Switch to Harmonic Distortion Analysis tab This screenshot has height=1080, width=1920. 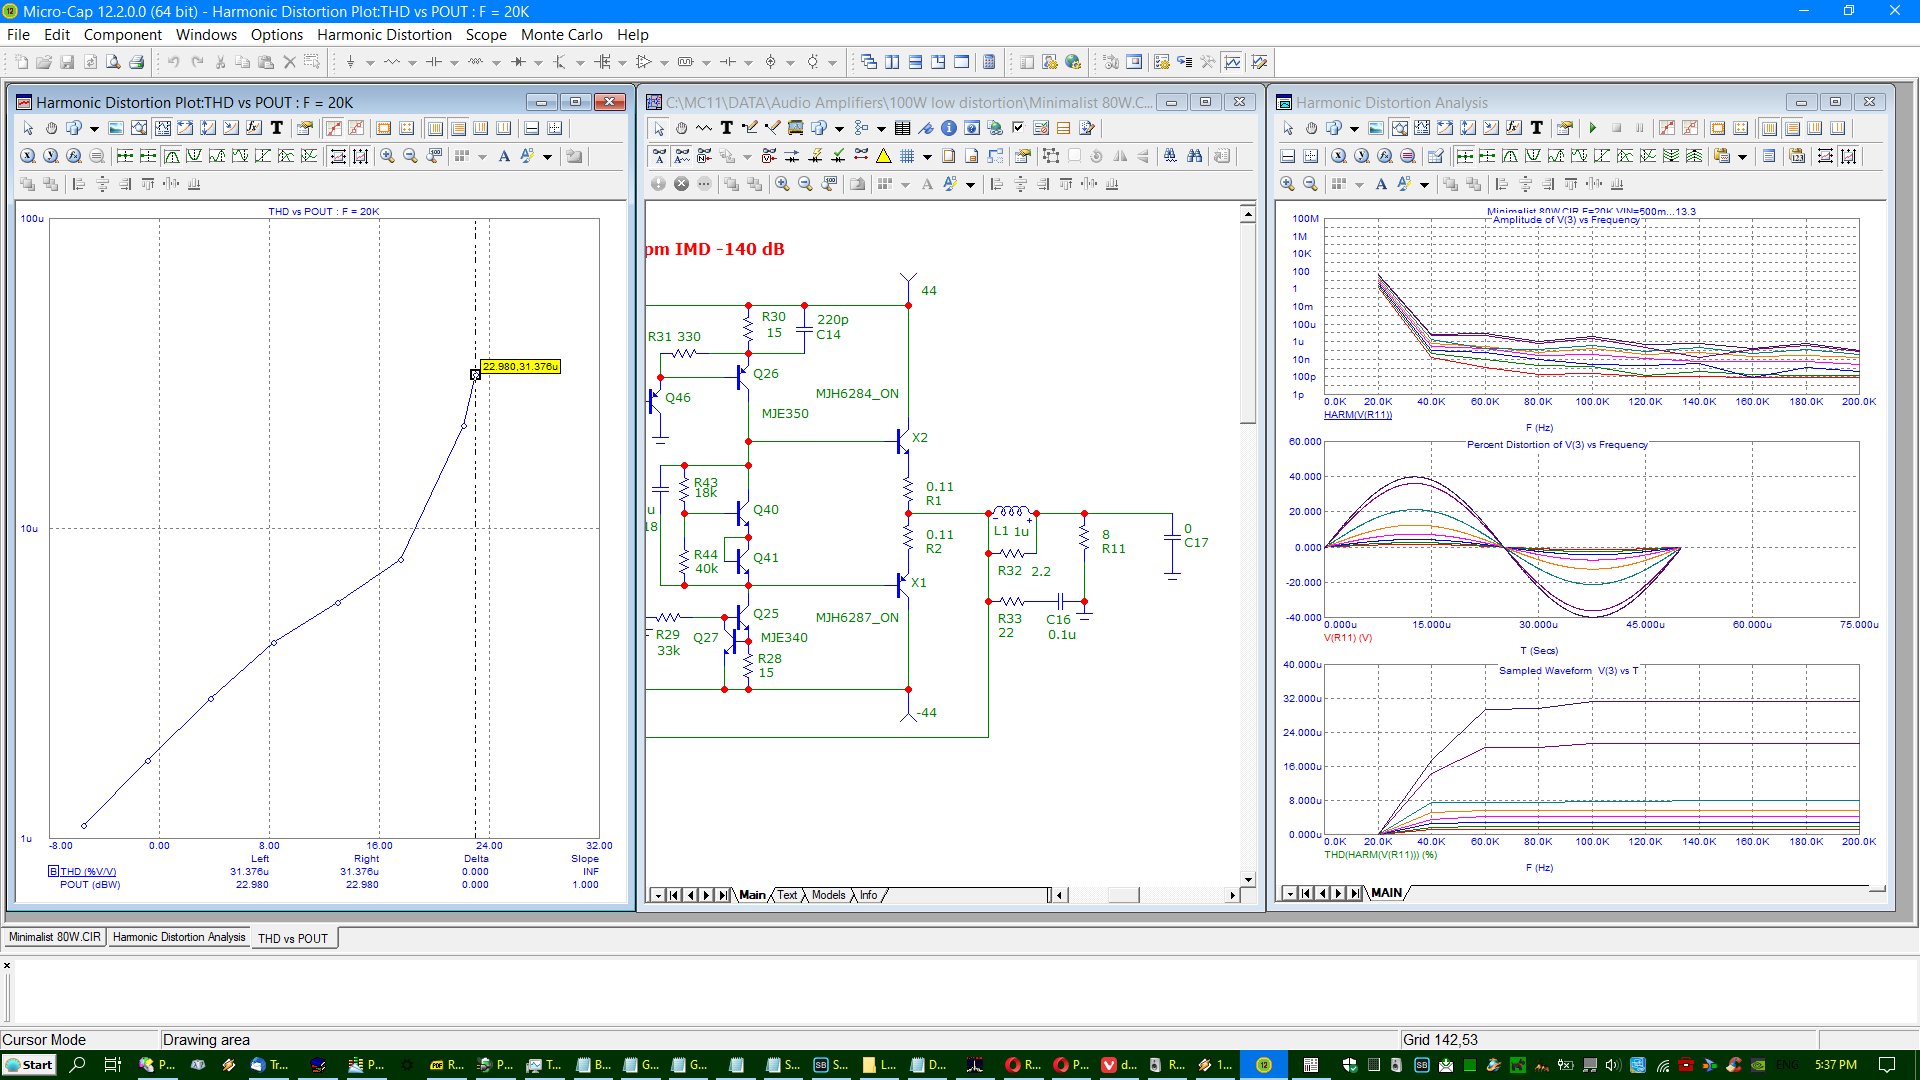coord(178,938)
